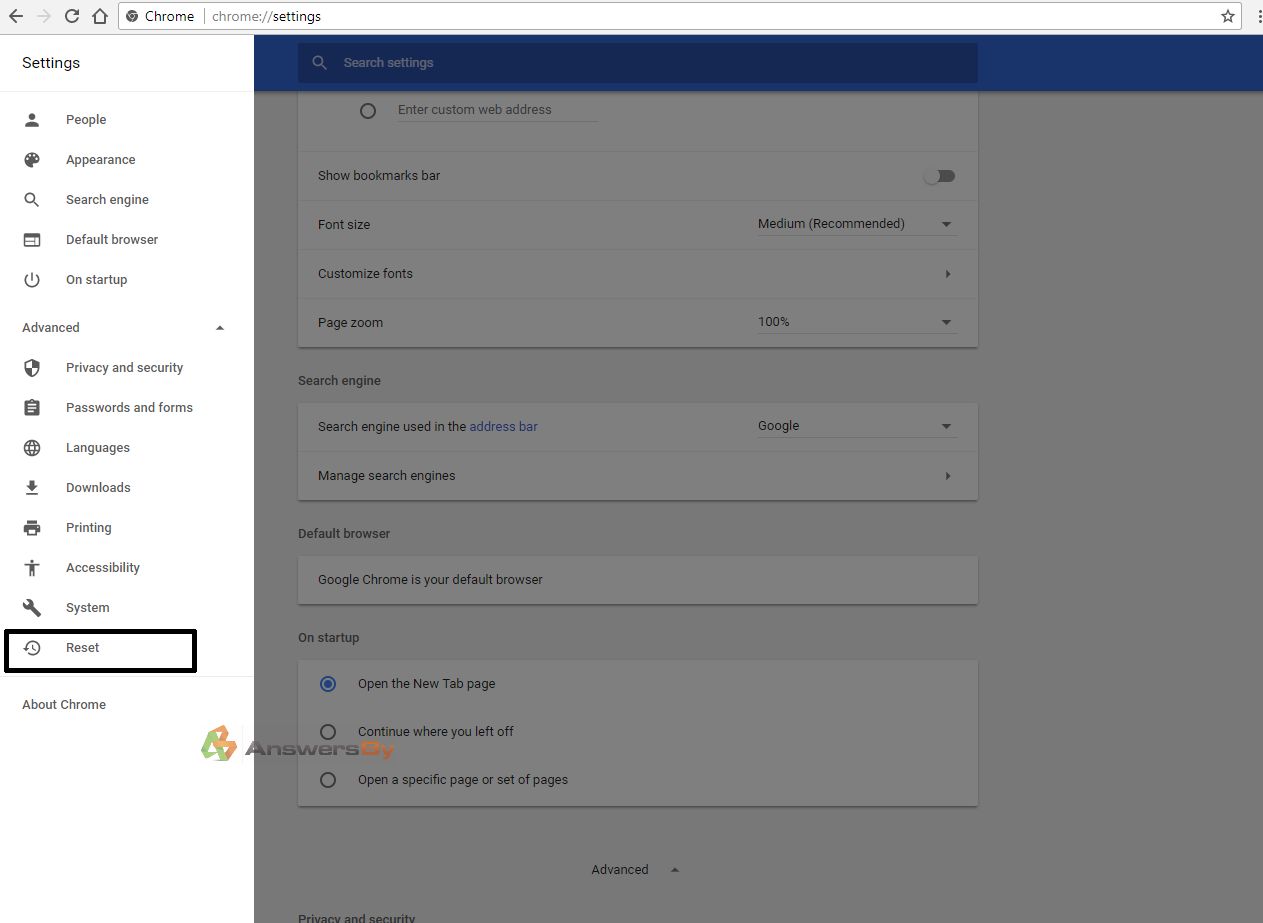Click the Passwords and forms clipboard icon

(x=32, y=408)
